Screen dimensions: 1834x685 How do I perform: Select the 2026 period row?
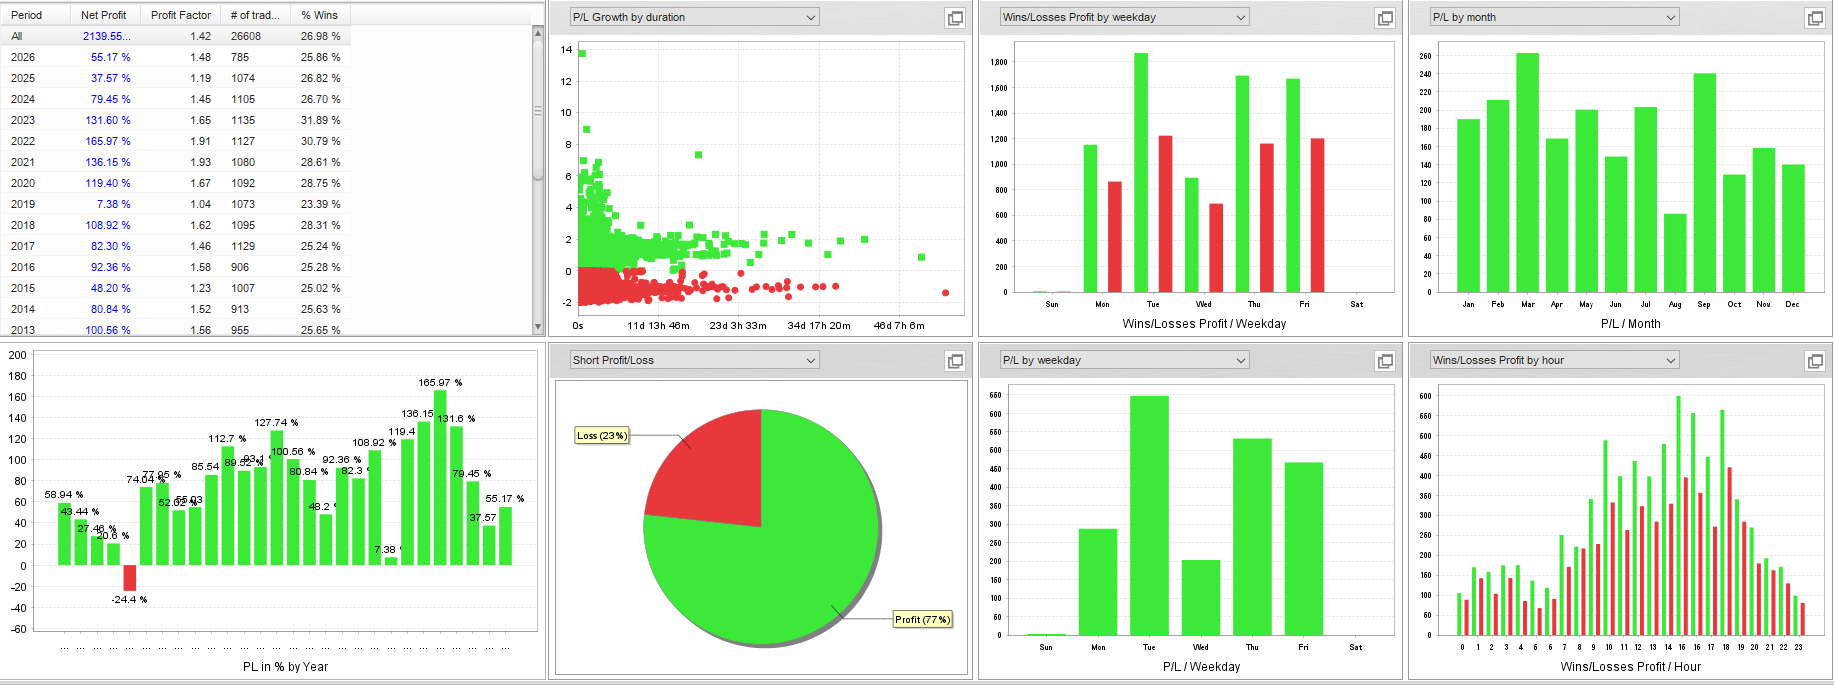(175, 57)
